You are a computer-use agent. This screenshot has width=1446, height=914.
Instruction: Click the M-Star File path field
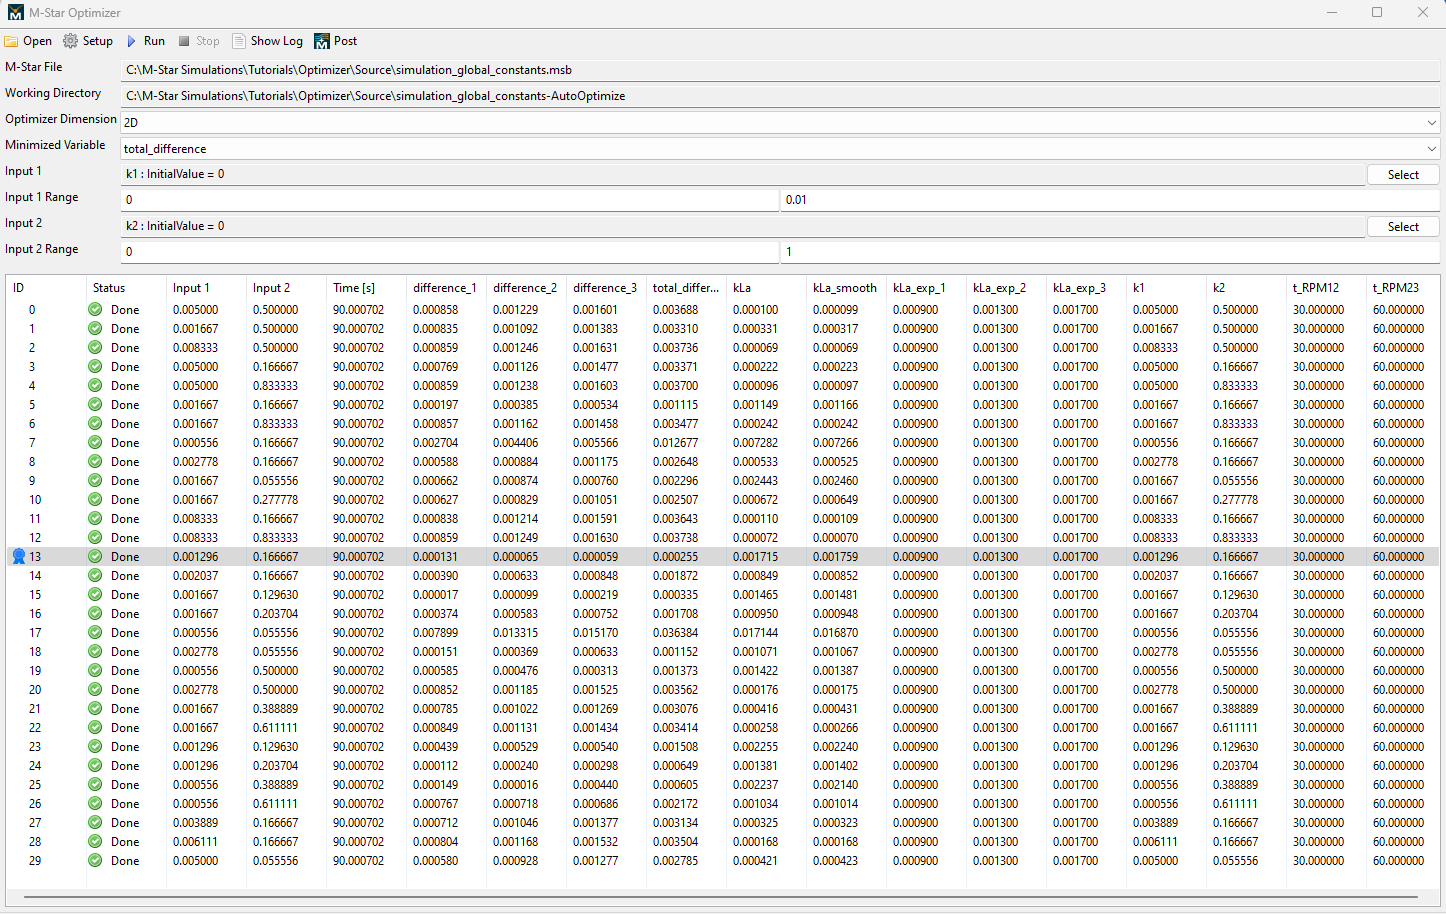click(x=780, y=70)
